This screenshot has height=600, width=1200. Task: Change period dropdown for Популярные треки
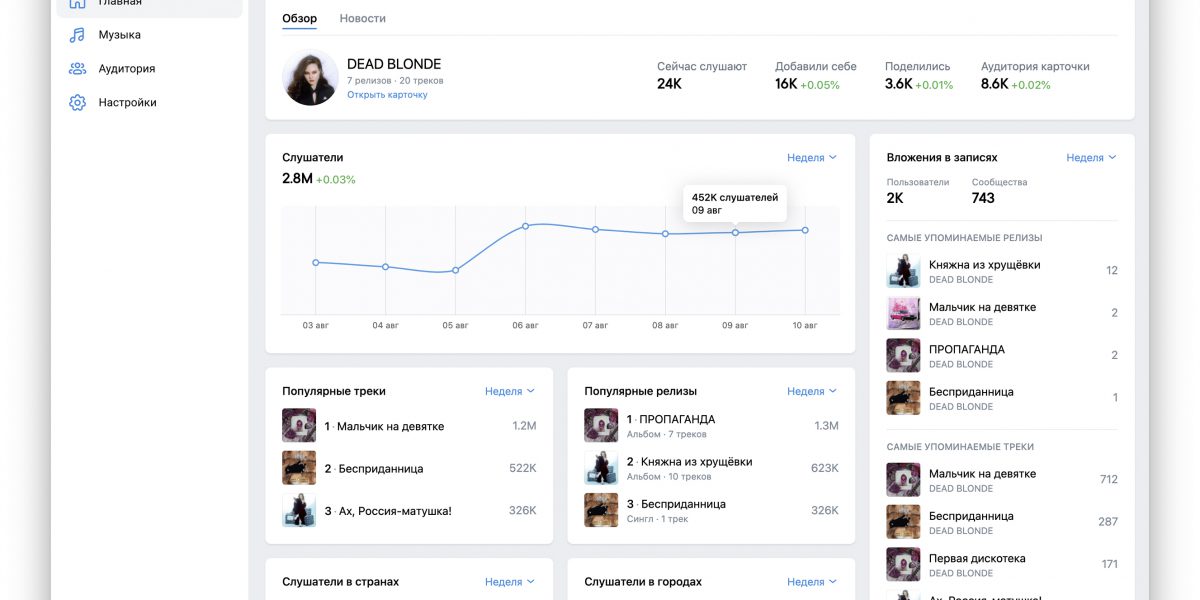click(x=510, y=392)
